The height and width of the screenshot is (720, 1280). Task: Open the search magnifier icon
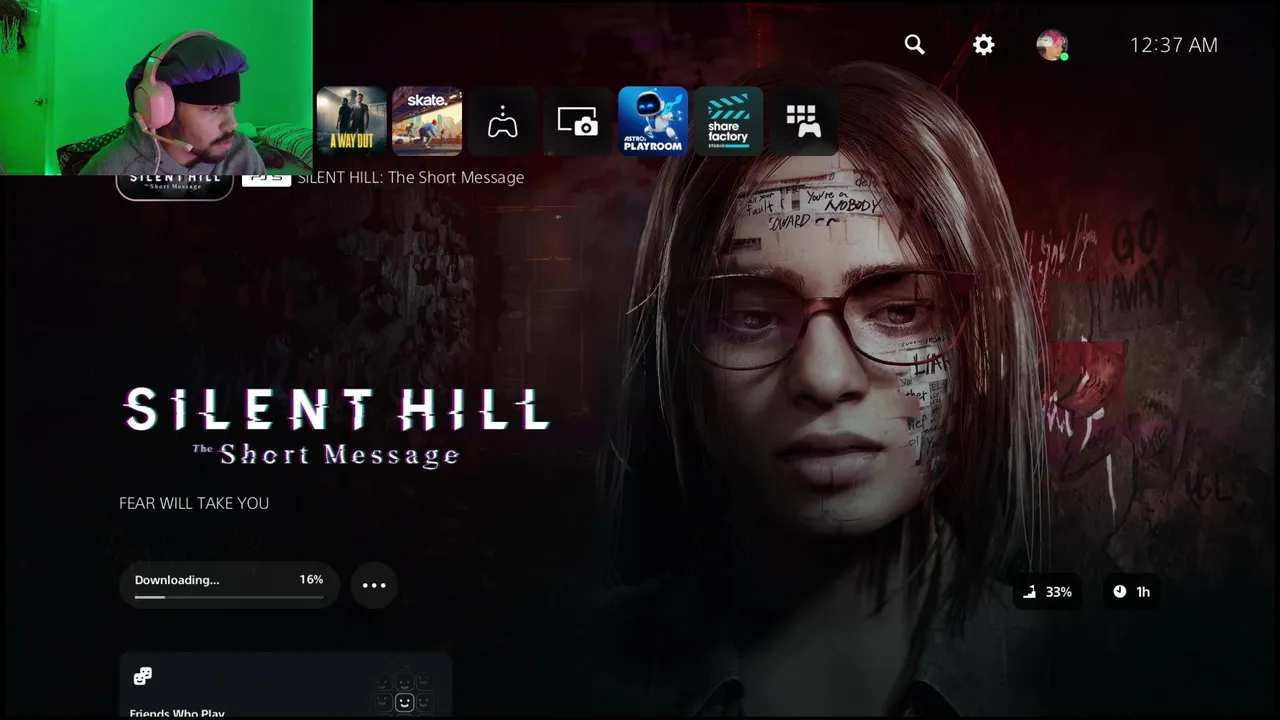(x=914, y=45)
